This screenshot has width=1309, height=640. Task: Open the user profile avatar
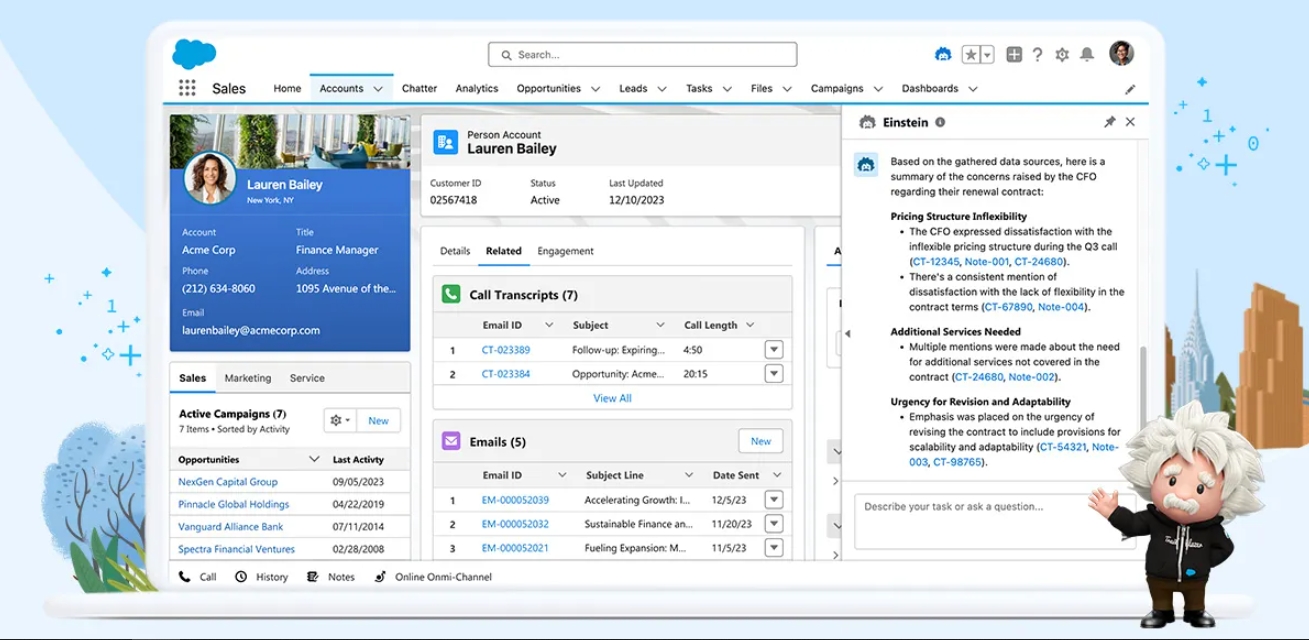(x=1122, y=53)
